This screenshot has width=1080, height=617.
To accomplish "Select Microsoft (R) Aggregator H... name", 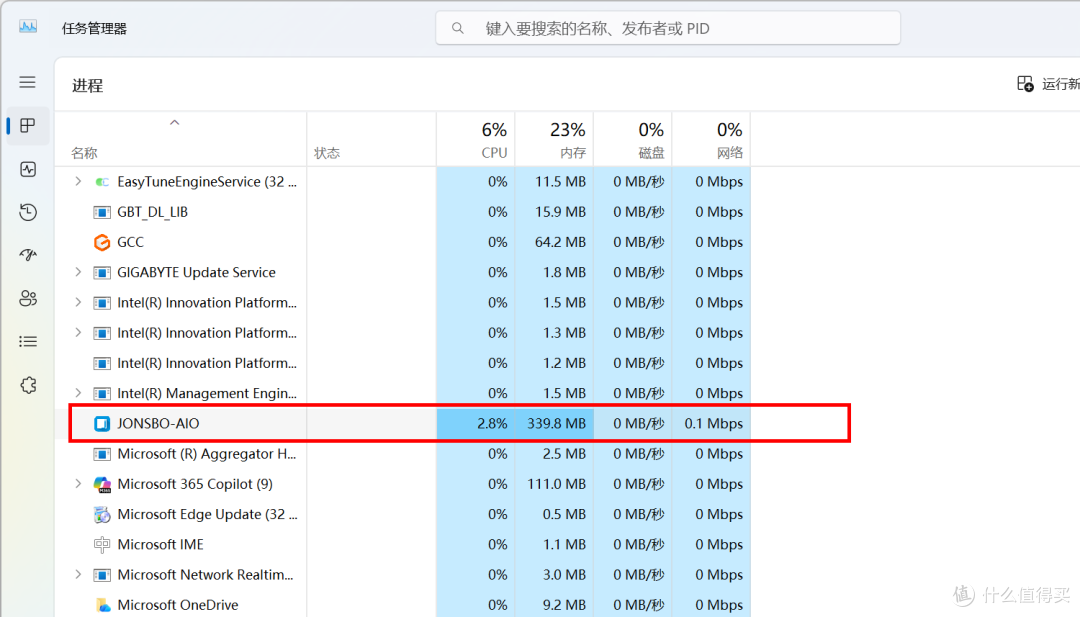I will coord(207,454).
